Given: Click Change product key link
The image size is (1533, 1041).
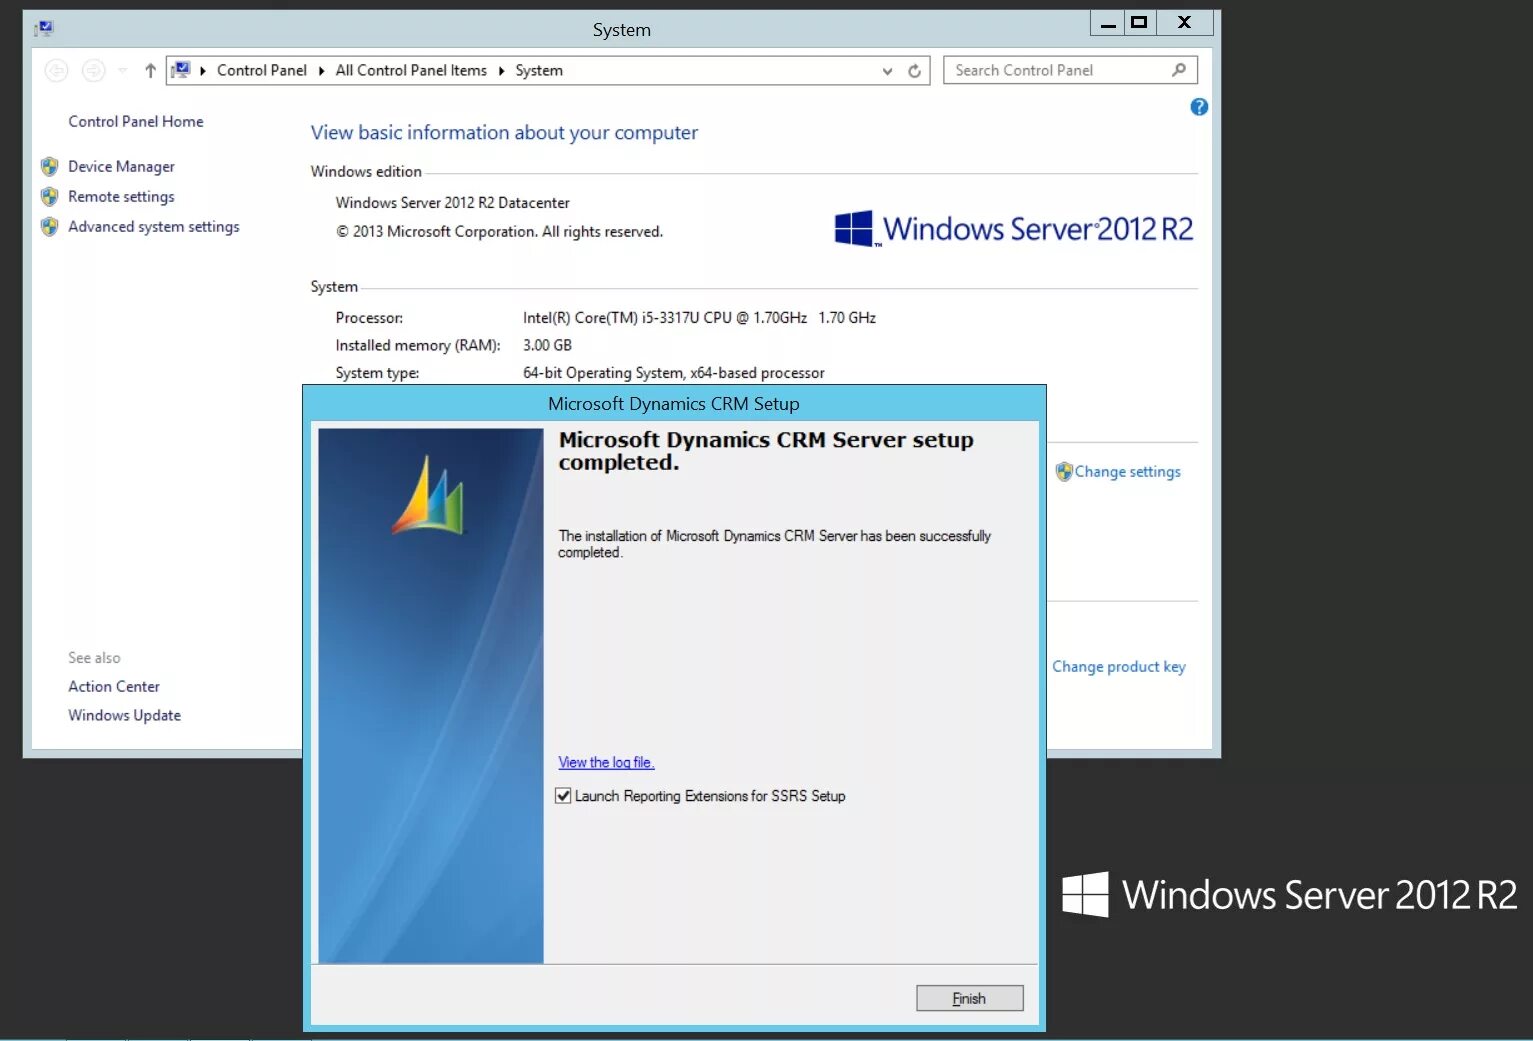Looking at the screenshot, I should pyautogui.click(x=1119, y=666).
